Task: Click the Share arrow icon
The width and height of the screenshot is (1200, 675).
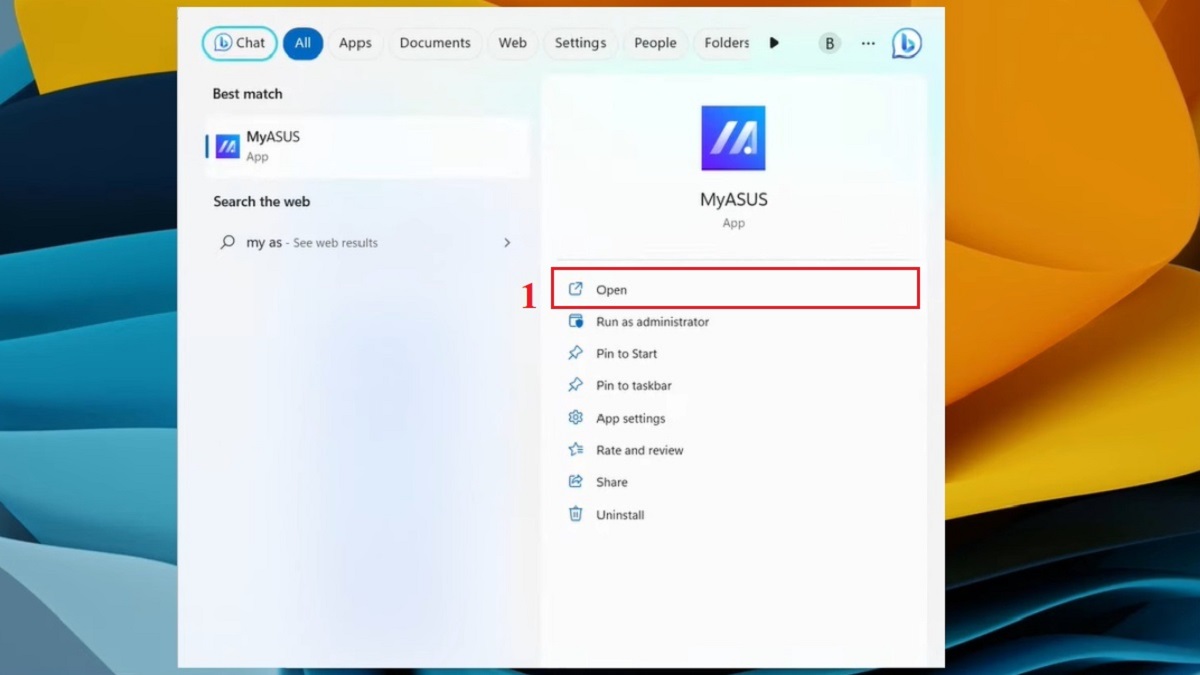Action: (x=575, y=481)
